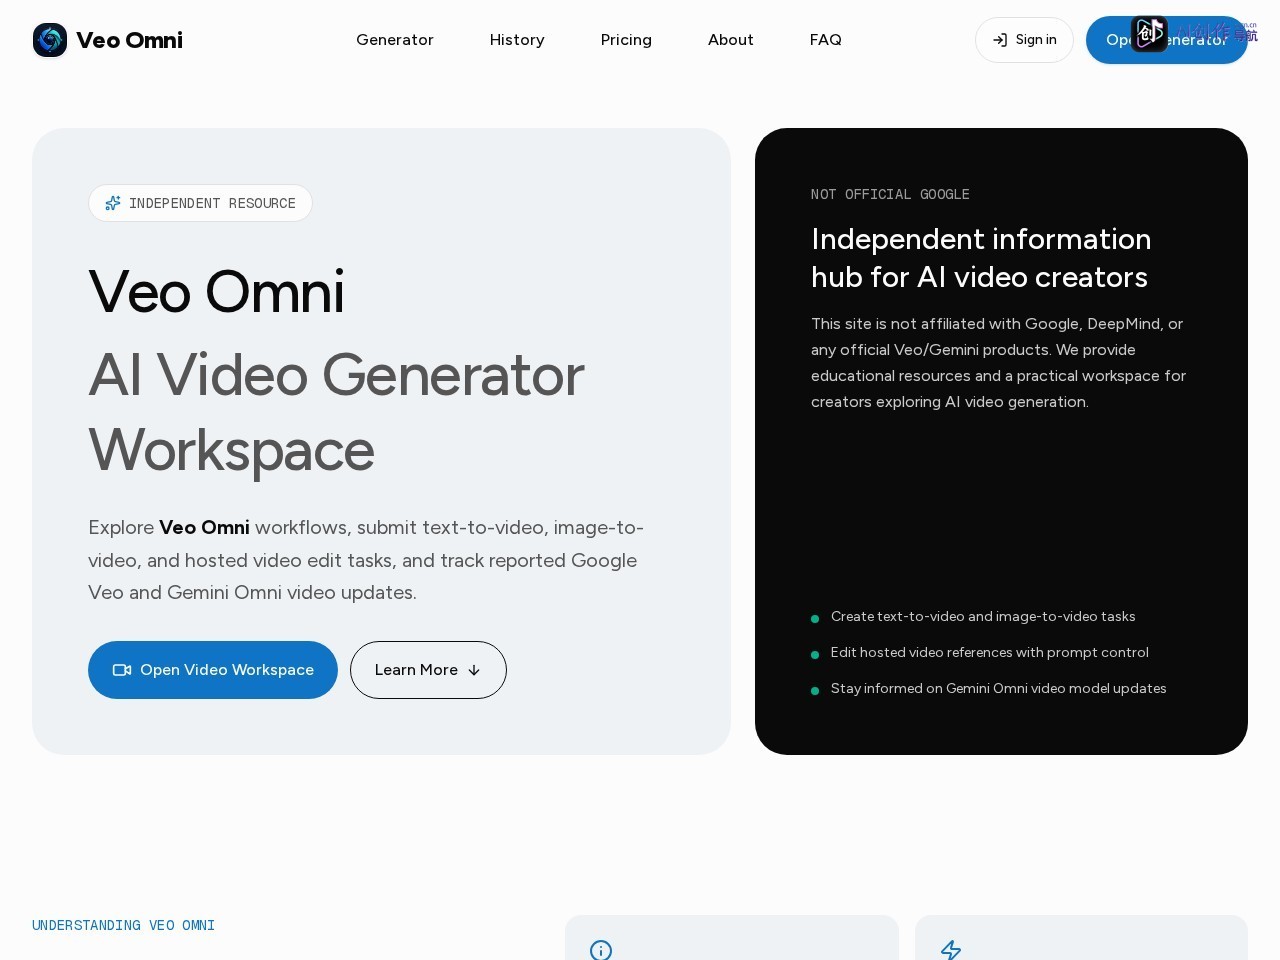
Task: Click the sign-in arrow icon
Action: click(1000, 40)
